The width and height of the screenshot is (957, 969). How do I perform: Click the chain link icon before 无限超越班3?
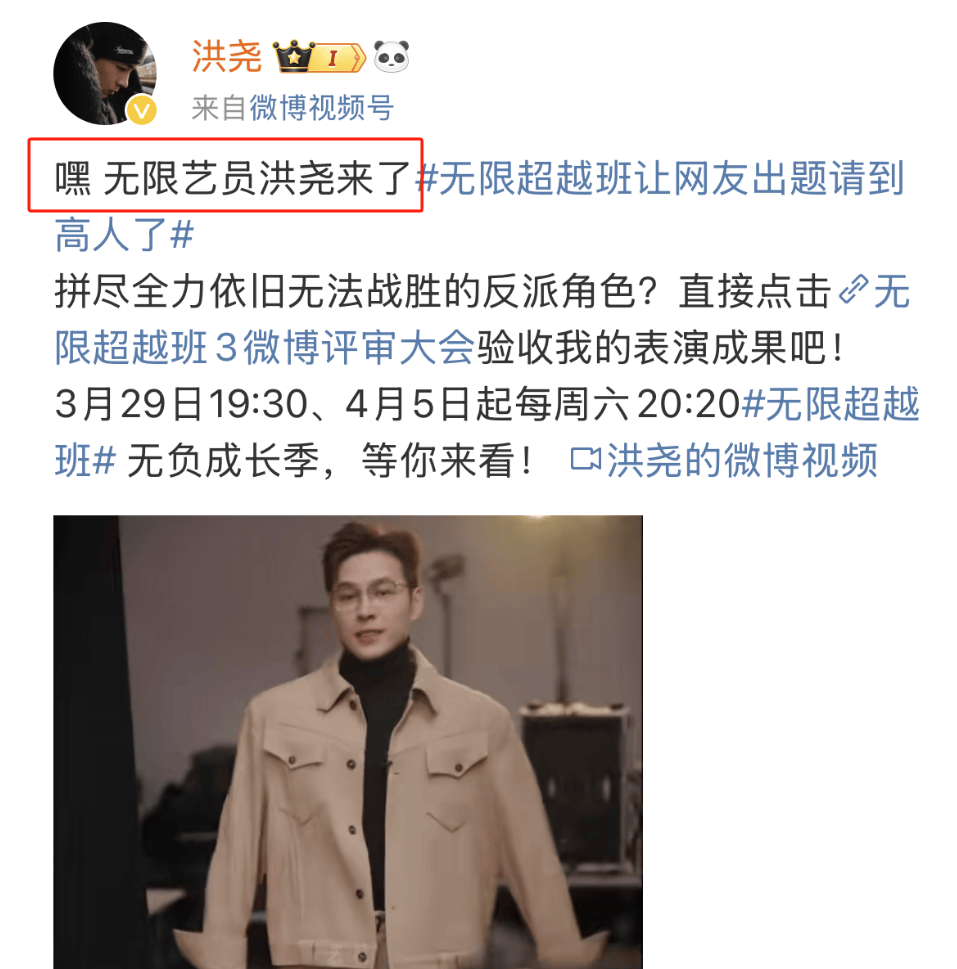point(854,290)
